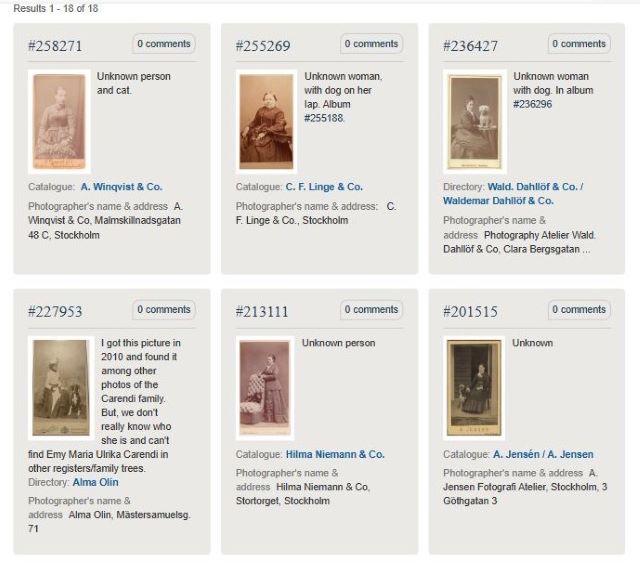Visit the Alma Olin directory link

96,482
